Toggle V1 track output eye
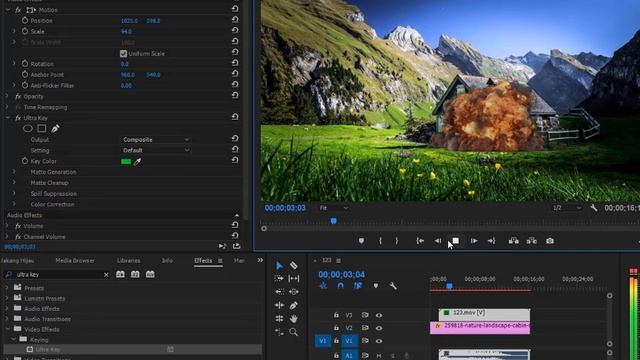 pos(379,341)
